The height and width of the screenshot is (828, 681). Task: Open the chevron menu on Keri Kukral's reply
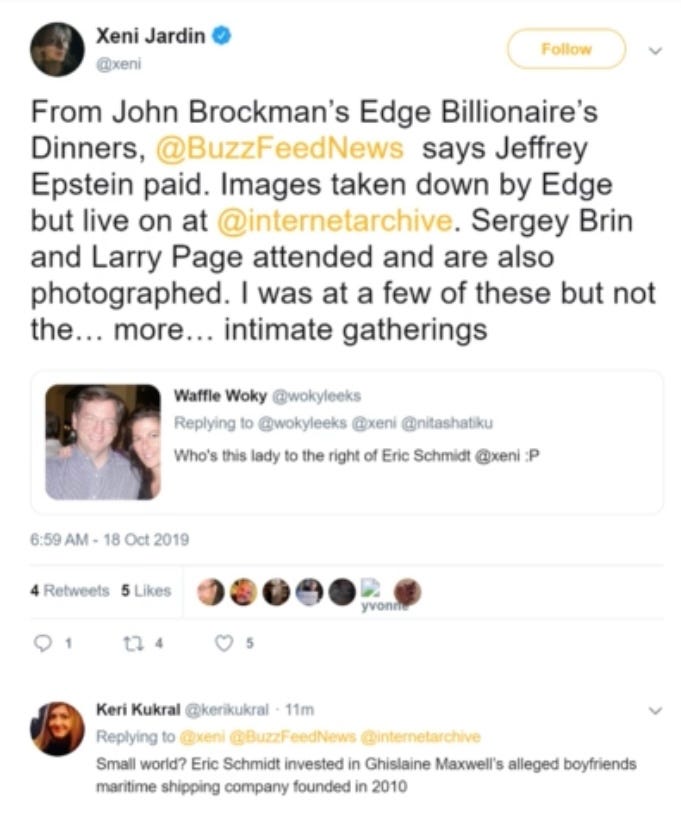click(655, 711)
